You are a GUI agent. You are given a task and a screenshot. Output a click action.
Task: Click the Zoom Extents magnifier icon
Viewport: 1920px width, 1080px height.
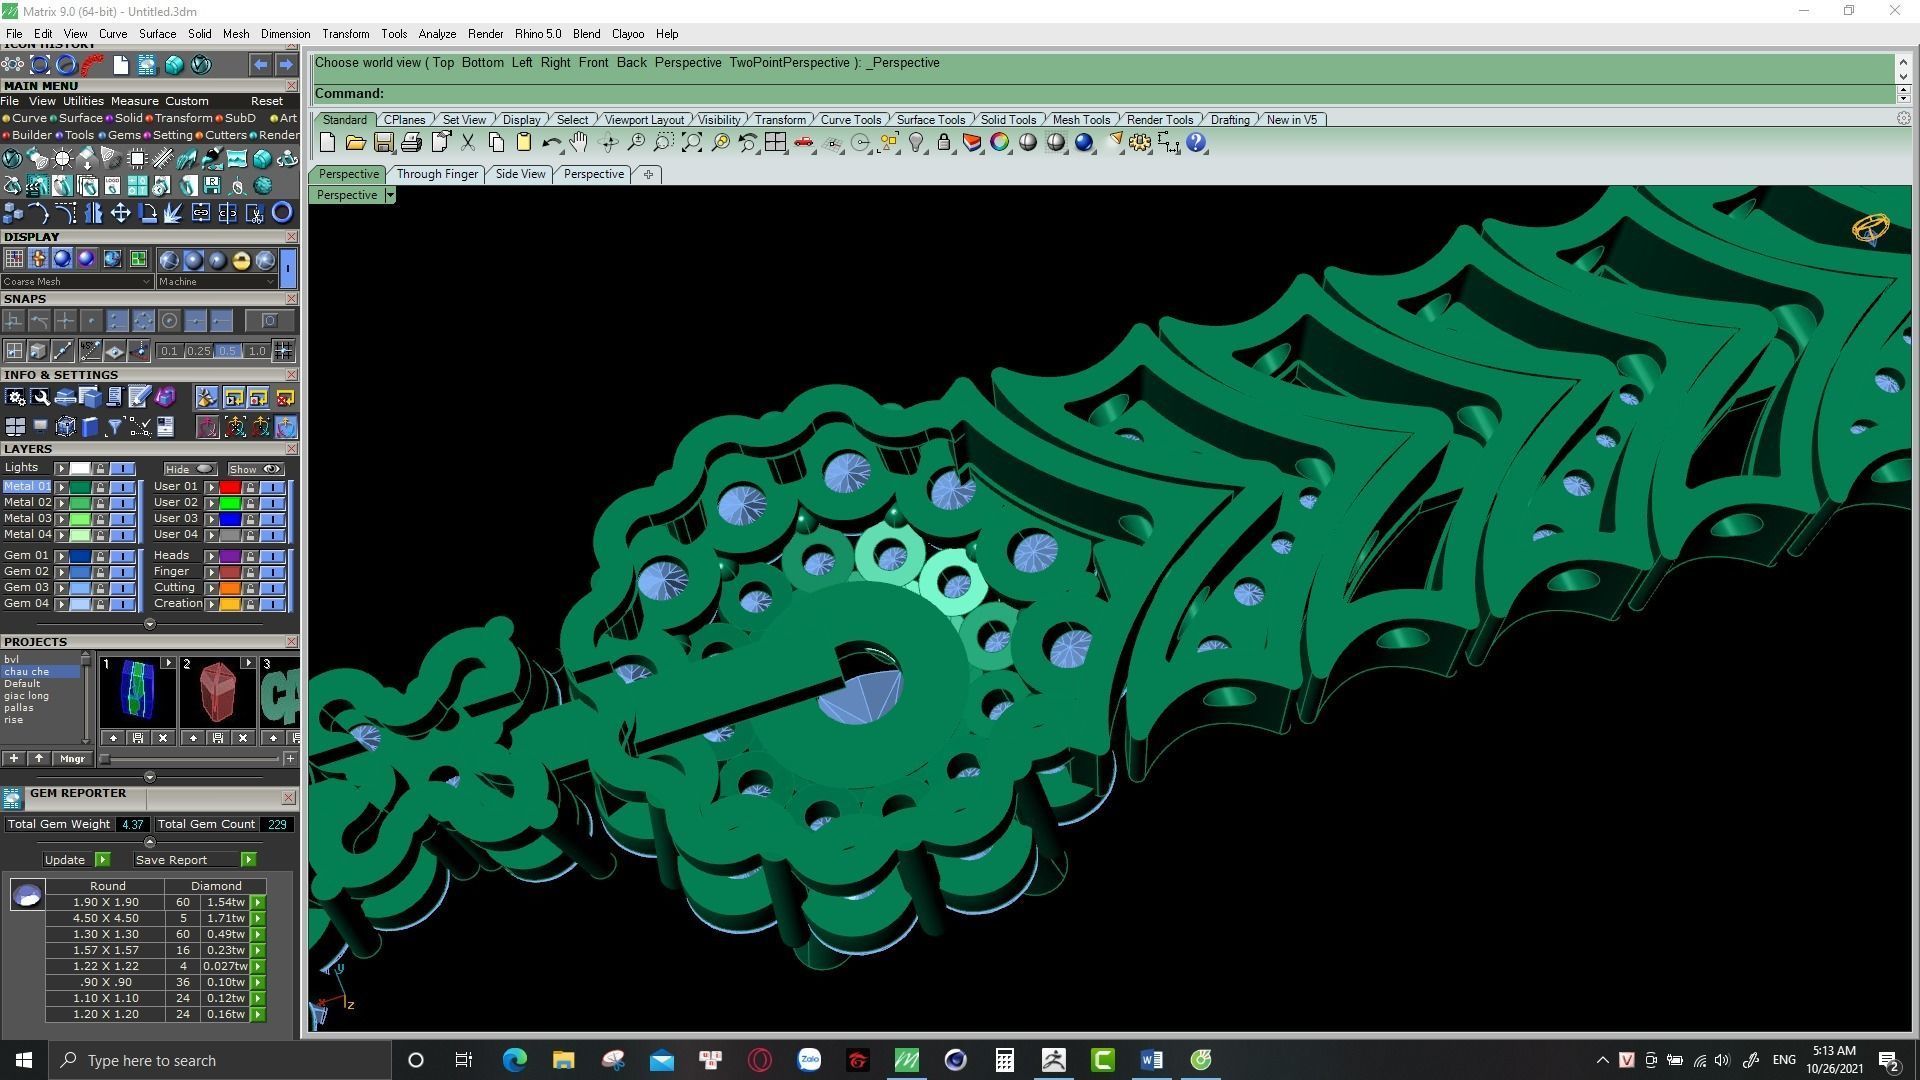coord(692,143)
